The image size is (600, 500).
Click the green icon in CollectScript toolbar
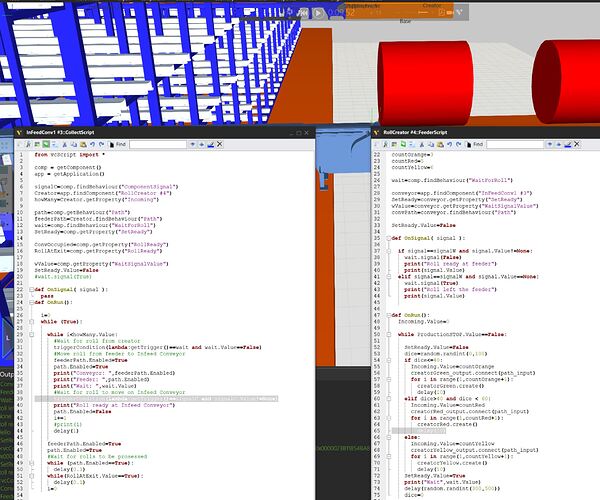click(46, 144)
